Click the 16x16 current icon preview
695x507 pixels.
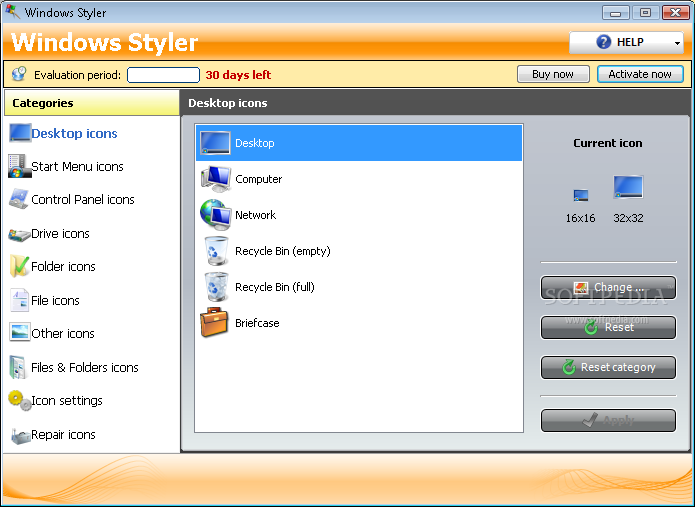(581, 195)
